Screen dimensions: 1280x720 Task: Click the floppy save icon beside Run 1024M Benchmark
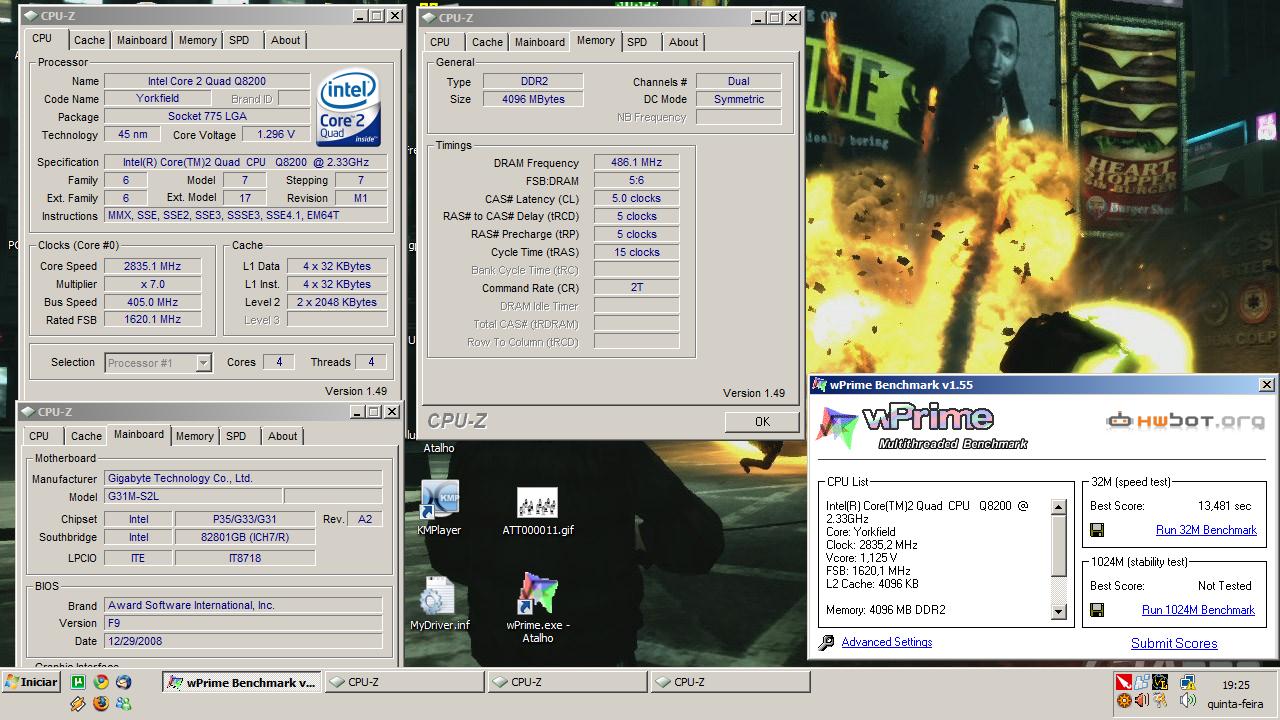click(x=1097, y=610)
